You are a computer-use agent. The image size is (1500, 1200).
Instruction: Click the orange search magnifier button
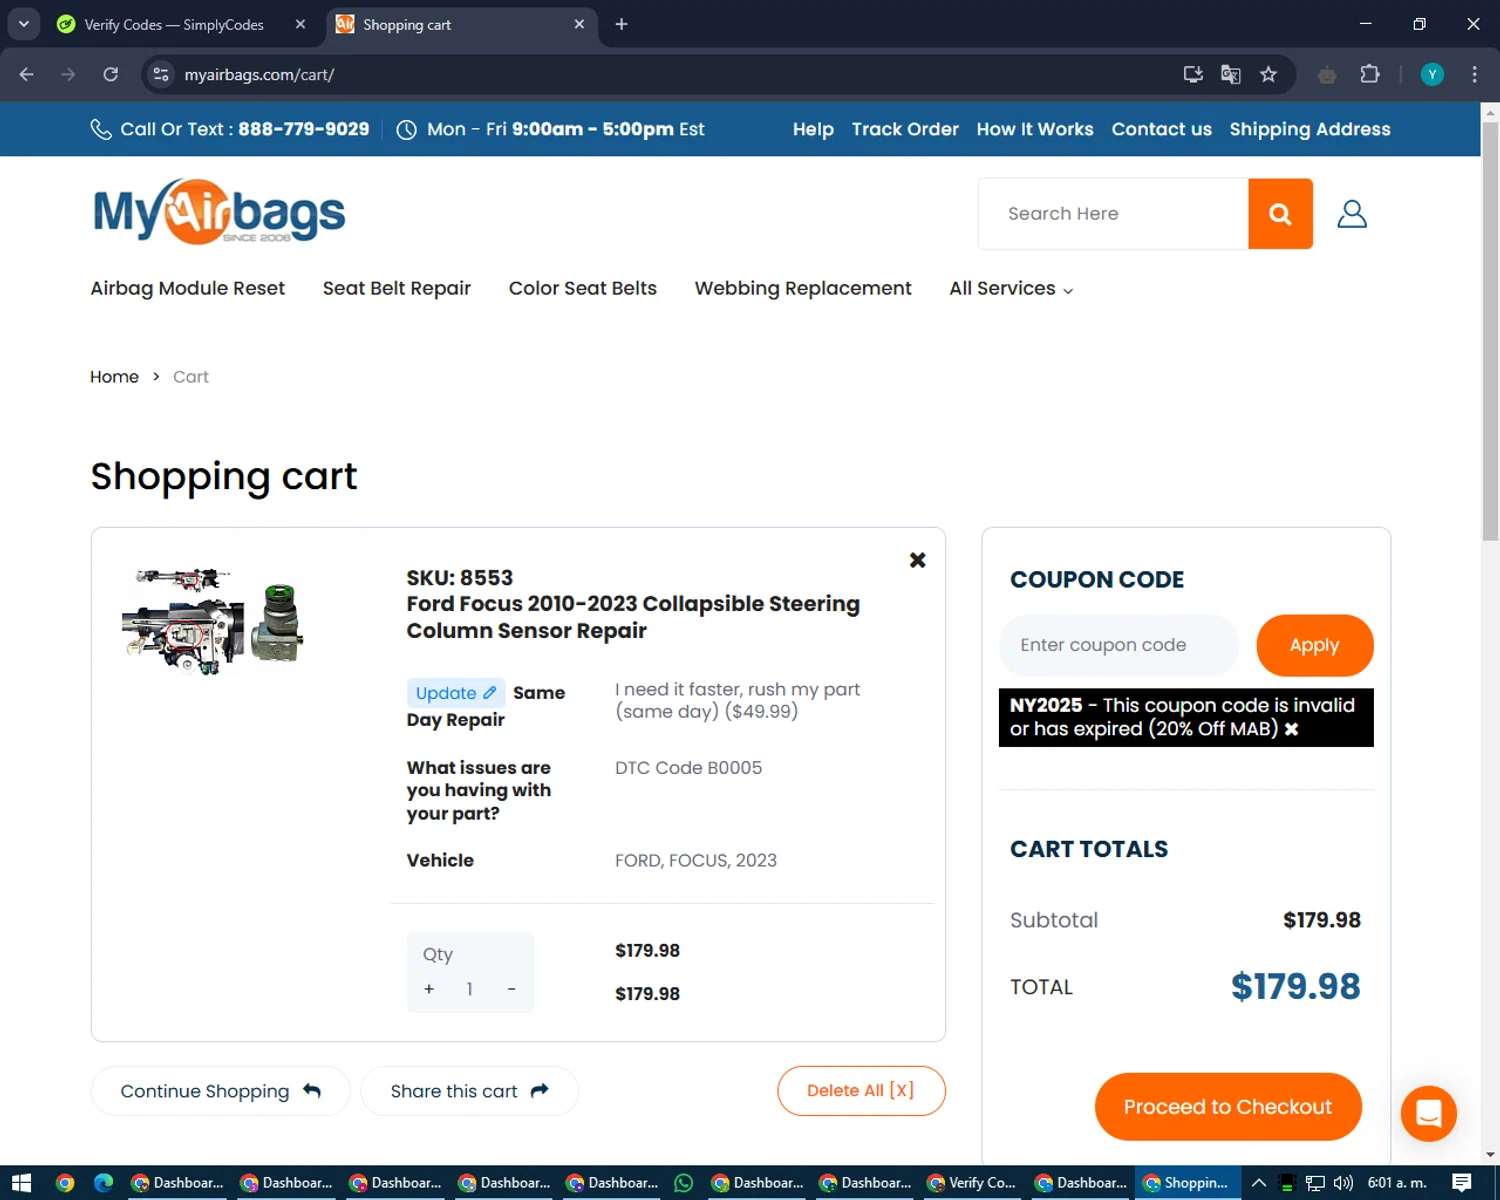[x=1280, y=214]
